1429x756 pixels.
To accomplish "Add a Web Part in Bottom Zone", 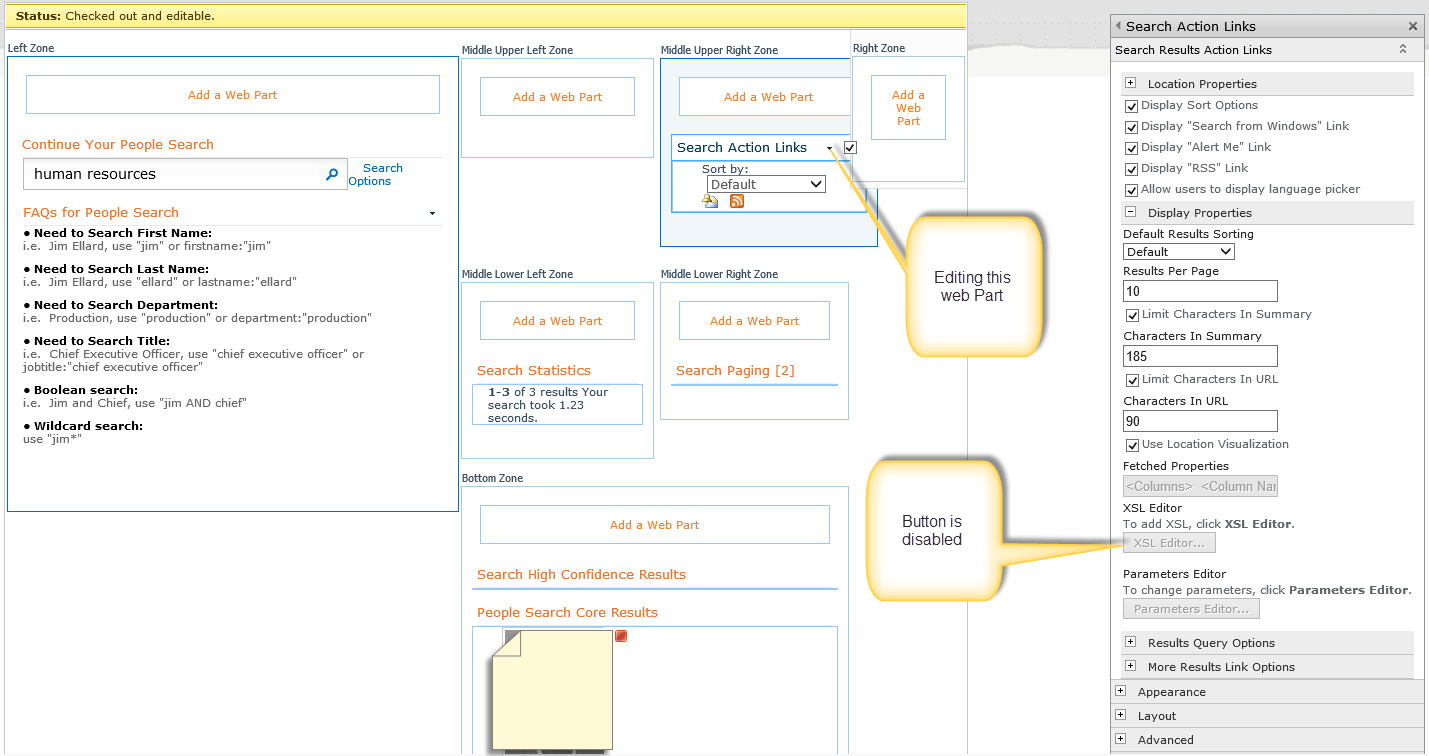I will [x=655, y=525].
